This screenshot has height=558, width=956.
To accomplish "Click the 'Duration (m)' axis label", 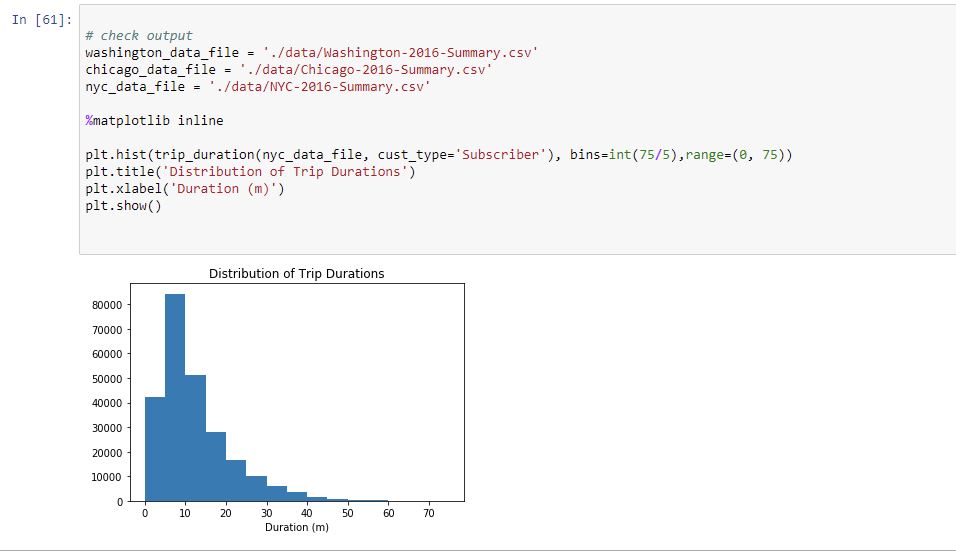I will point(296,528).
